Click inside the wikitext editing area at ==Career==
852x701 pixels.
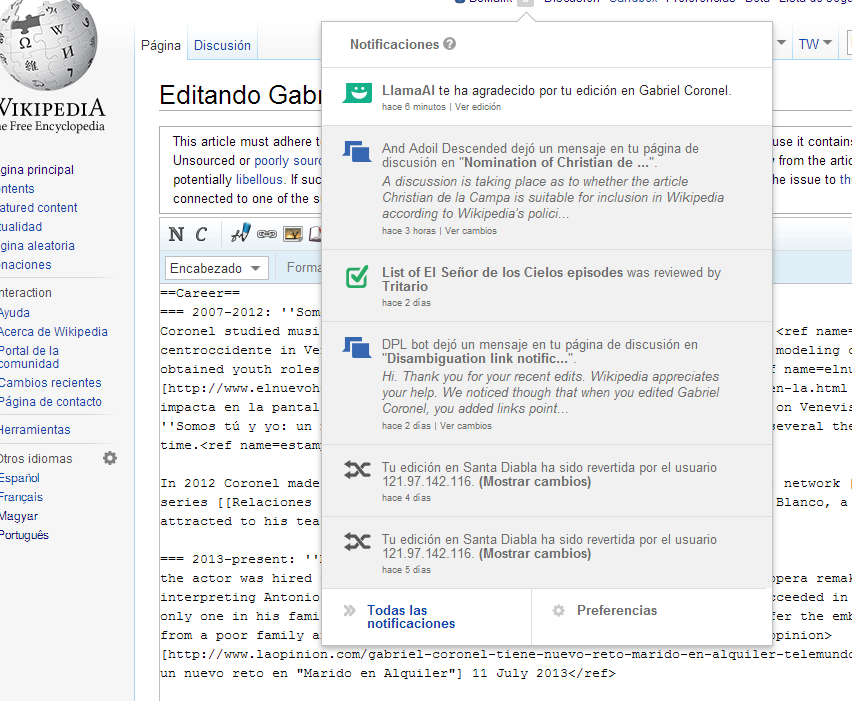tap(200, 293)
